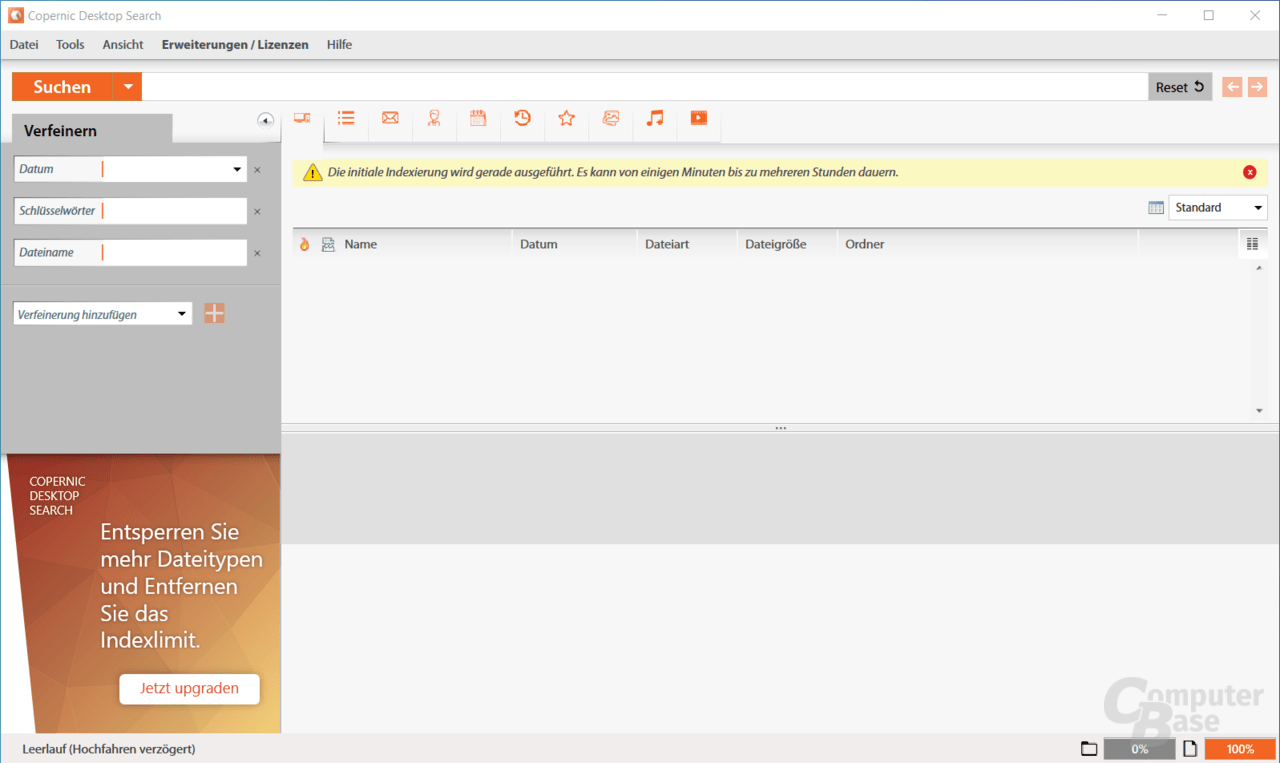
Task: Open the music note category tab
Action: tap(654, 118)
